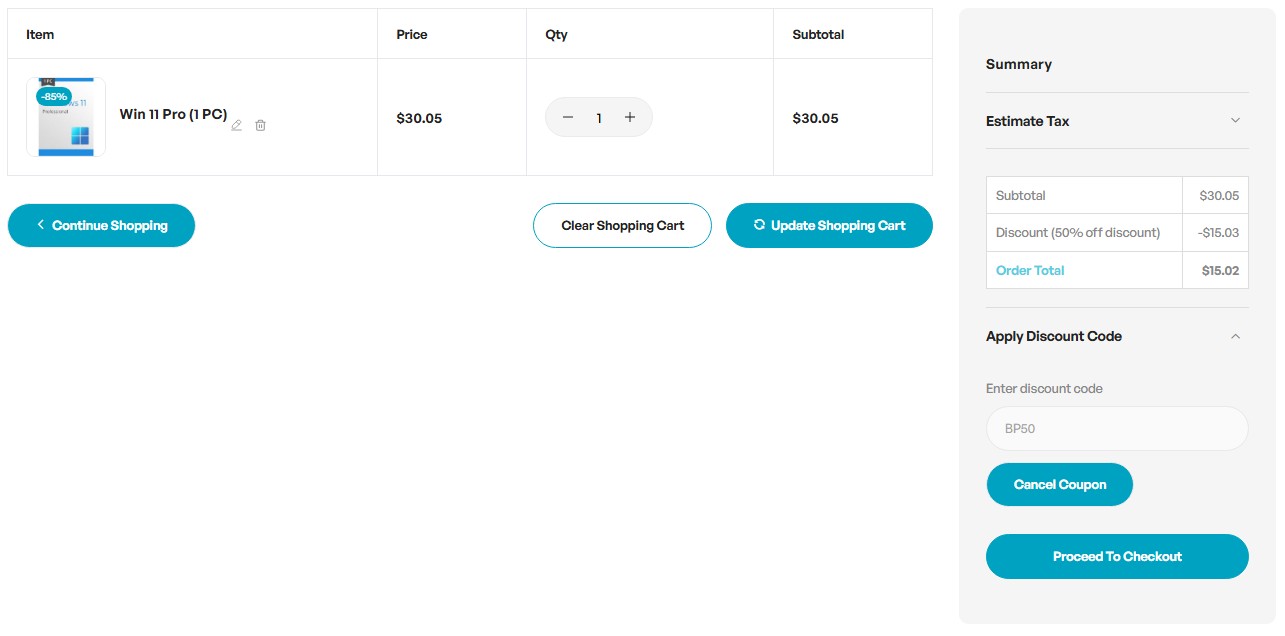The width and height of the screenshot is (1285, 636).
Task: Decrease quantity with the minus button
Action: [x=568, y=118]
